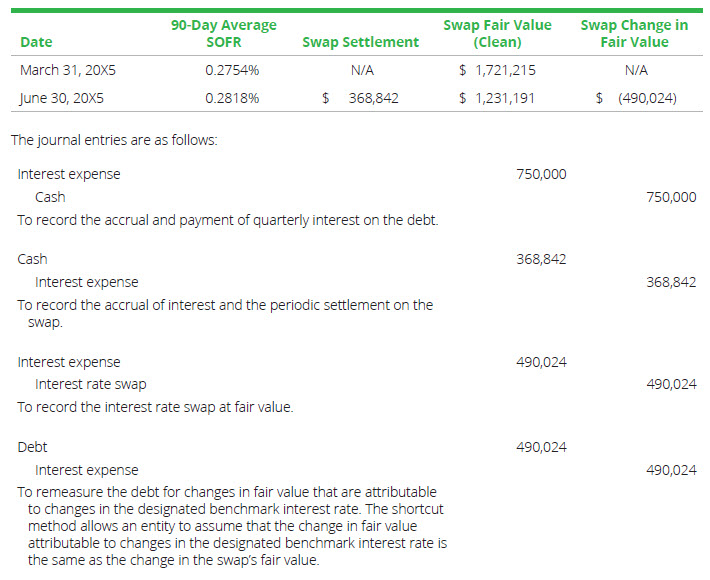The width and height of the screenshot is (710, 580).
Task: Select the 0.2754% SOFR rate cell
Action: pos(232,70)
